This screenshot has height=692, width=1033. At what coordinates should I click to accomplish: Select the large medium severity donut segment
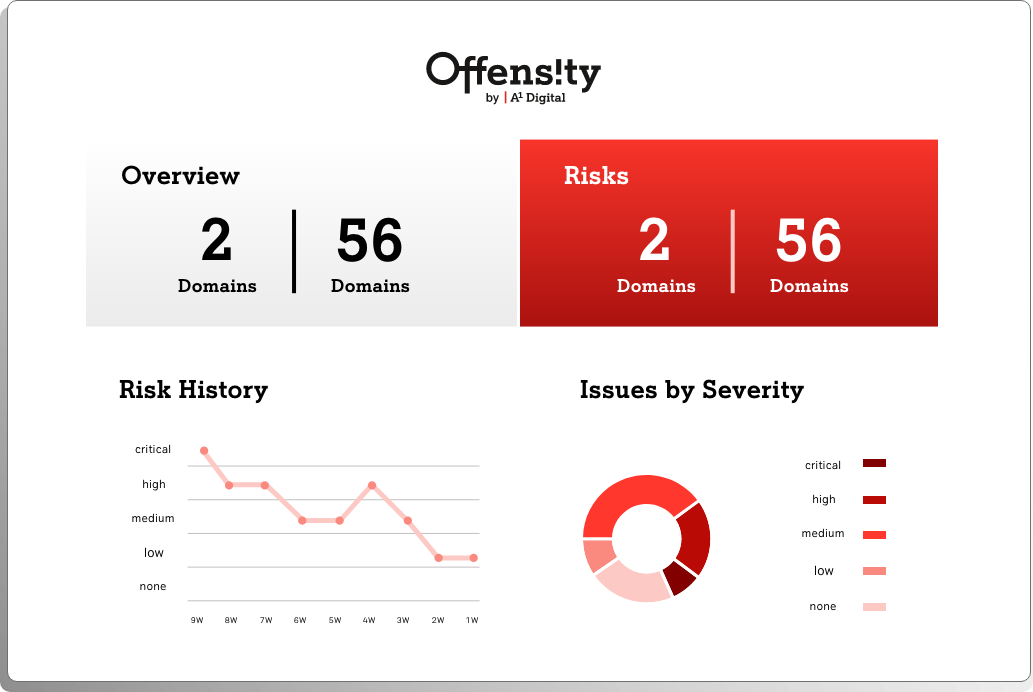point(626,504)
